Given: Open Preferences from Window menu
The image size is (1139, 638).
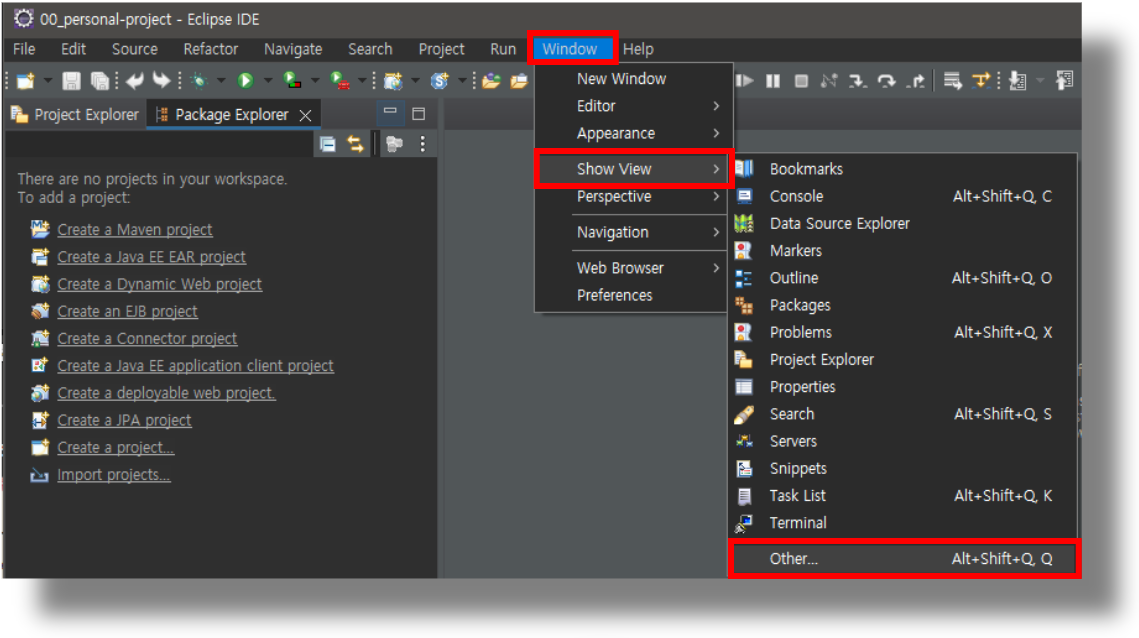Looking at the screenshot, I should [x=632, y=296].
